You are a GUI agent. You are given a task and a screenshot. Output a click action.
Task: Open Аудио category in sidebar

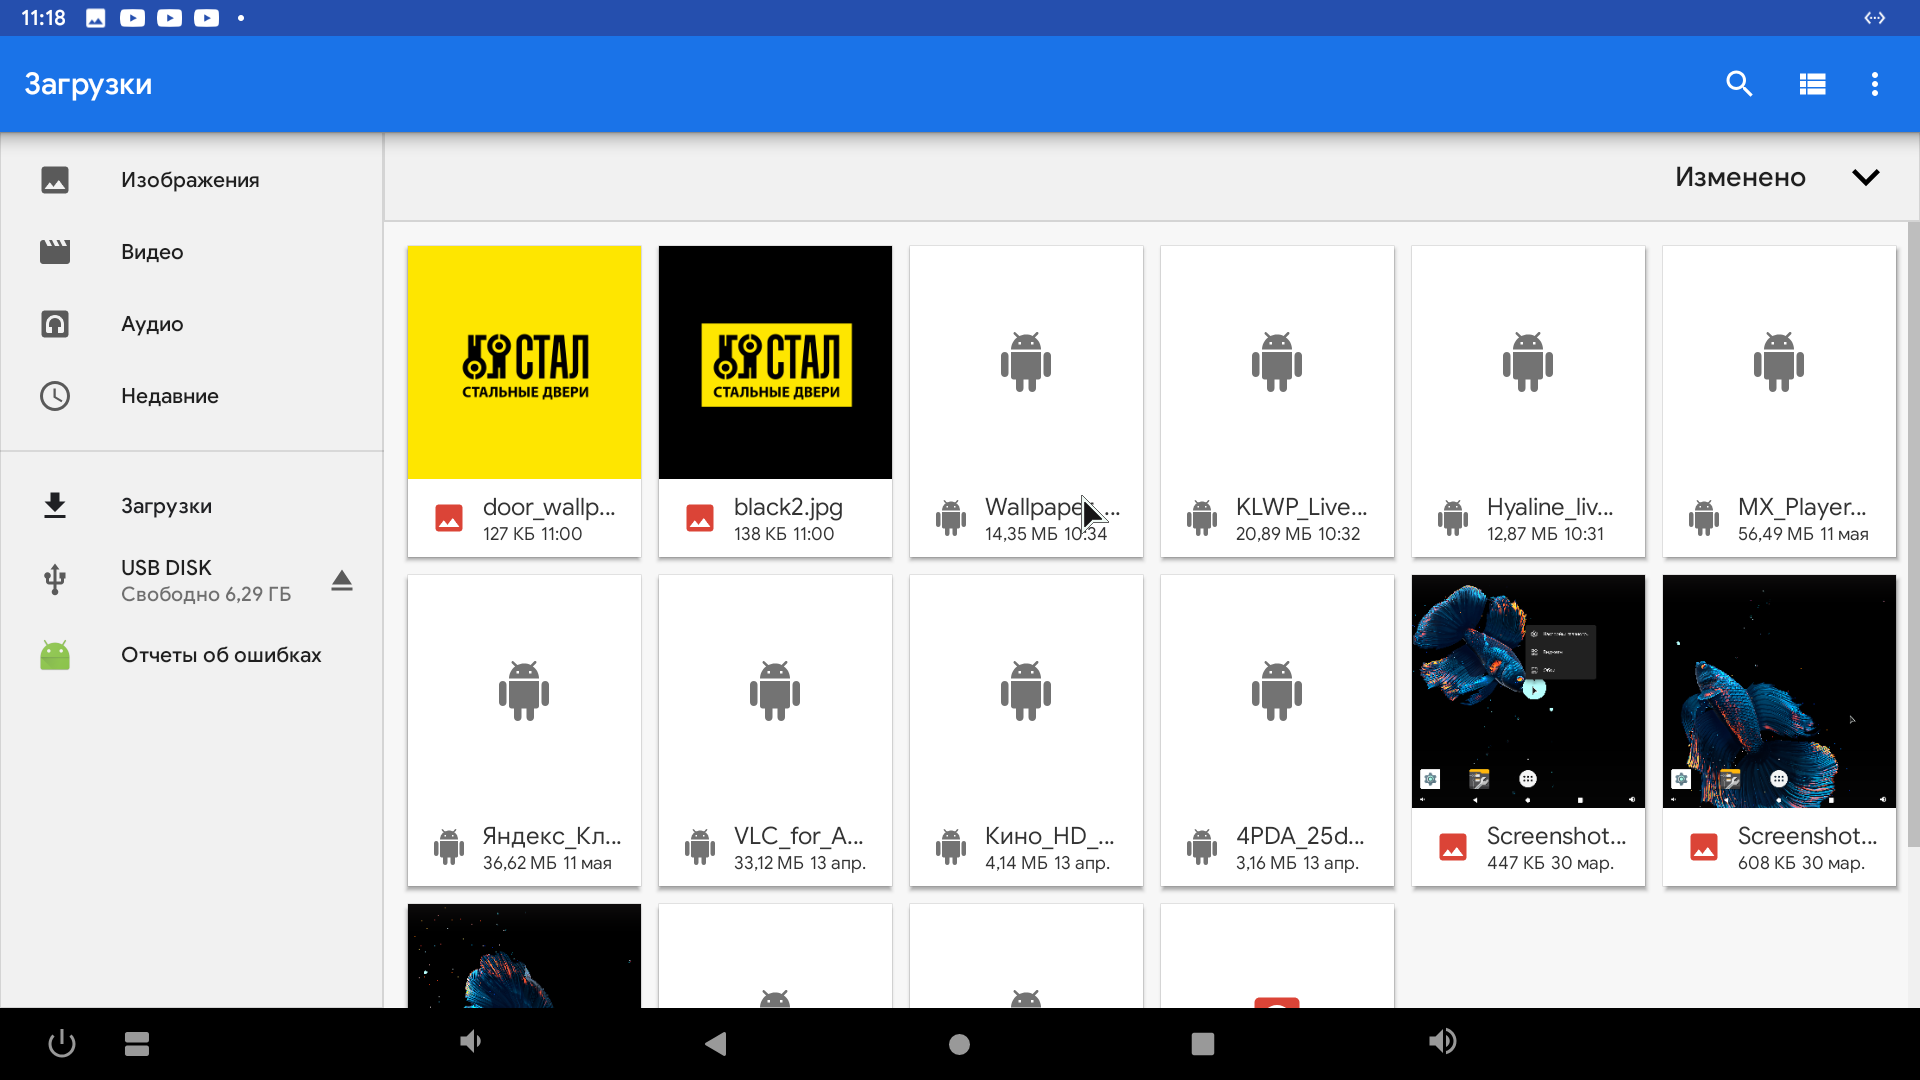(x=192, y=324)
